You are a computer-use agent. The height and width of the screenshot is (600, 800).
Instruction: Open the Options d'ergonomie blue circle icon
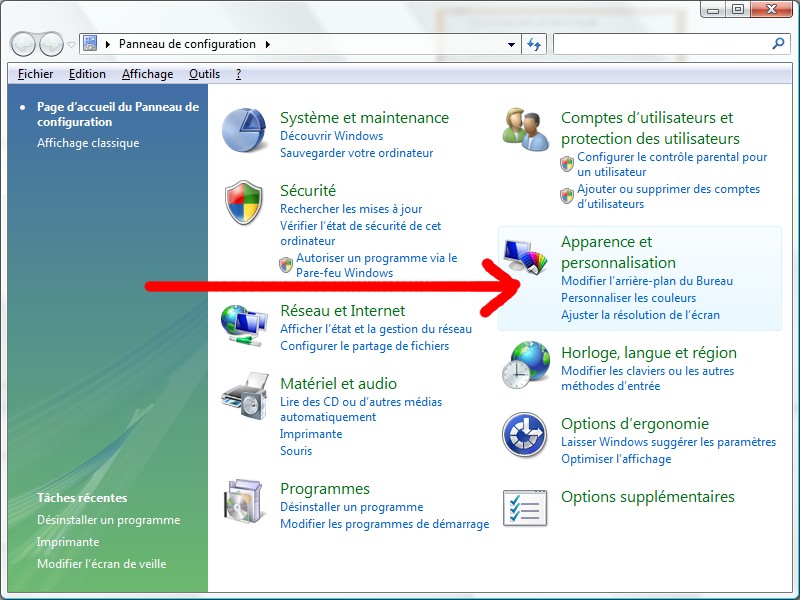tap(524, 435)
